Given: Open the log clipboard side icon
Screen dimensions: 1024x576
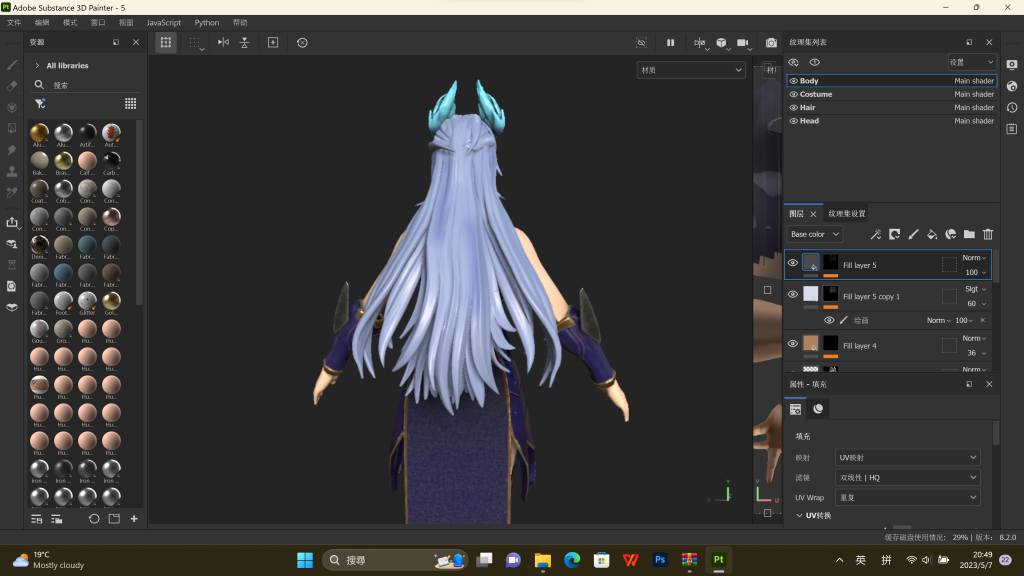Looking at the screenshot, I should coord(1012,129).
